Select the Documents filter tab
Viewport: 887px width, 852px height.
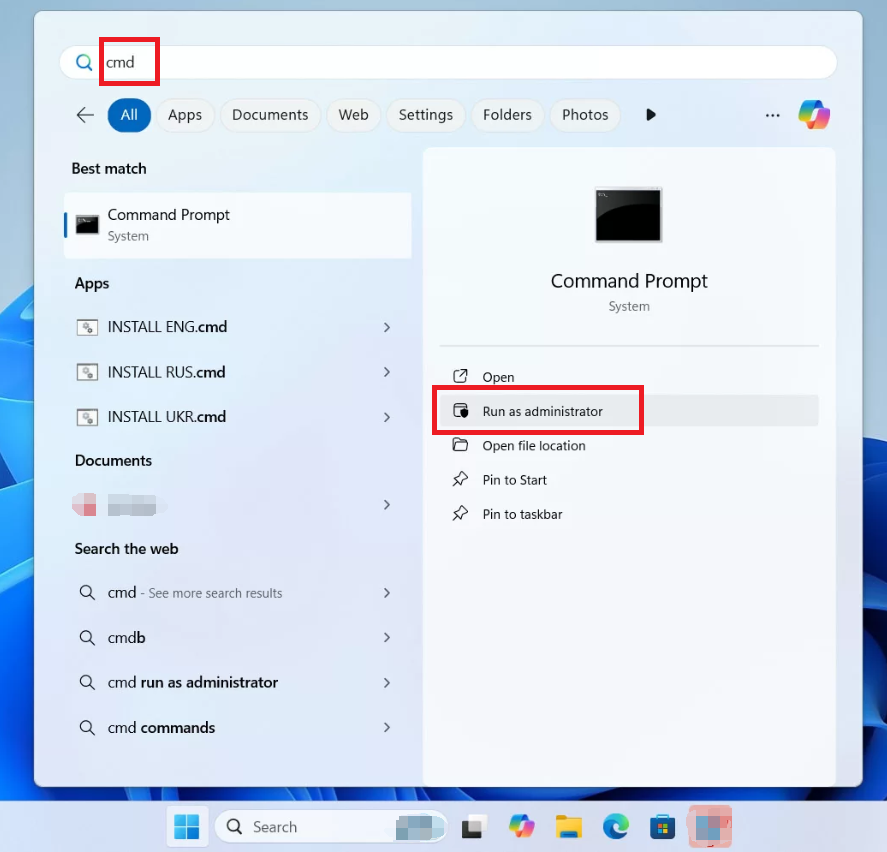[x=270, y=115]
